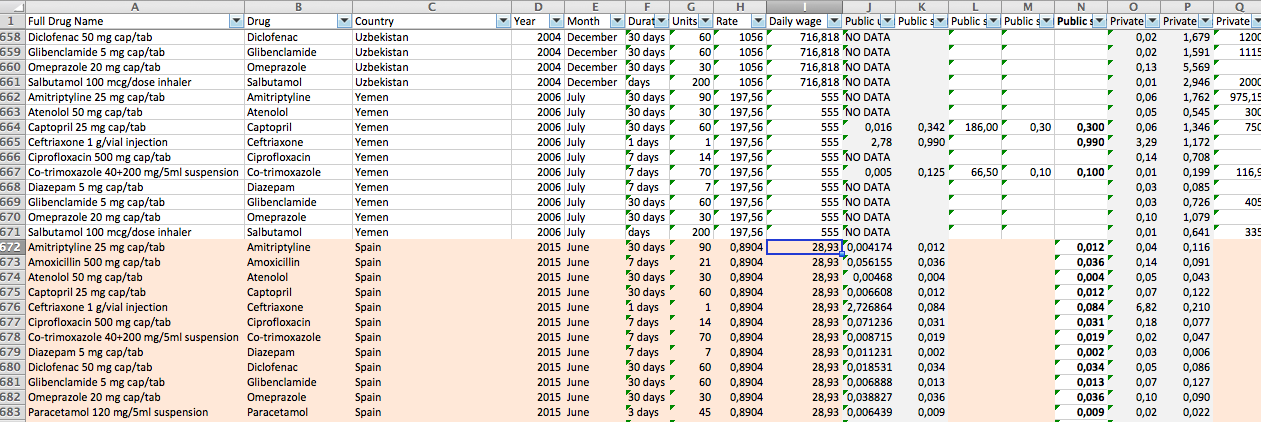Open the Duration filter dropdown in column F

[x=662, y=21]
